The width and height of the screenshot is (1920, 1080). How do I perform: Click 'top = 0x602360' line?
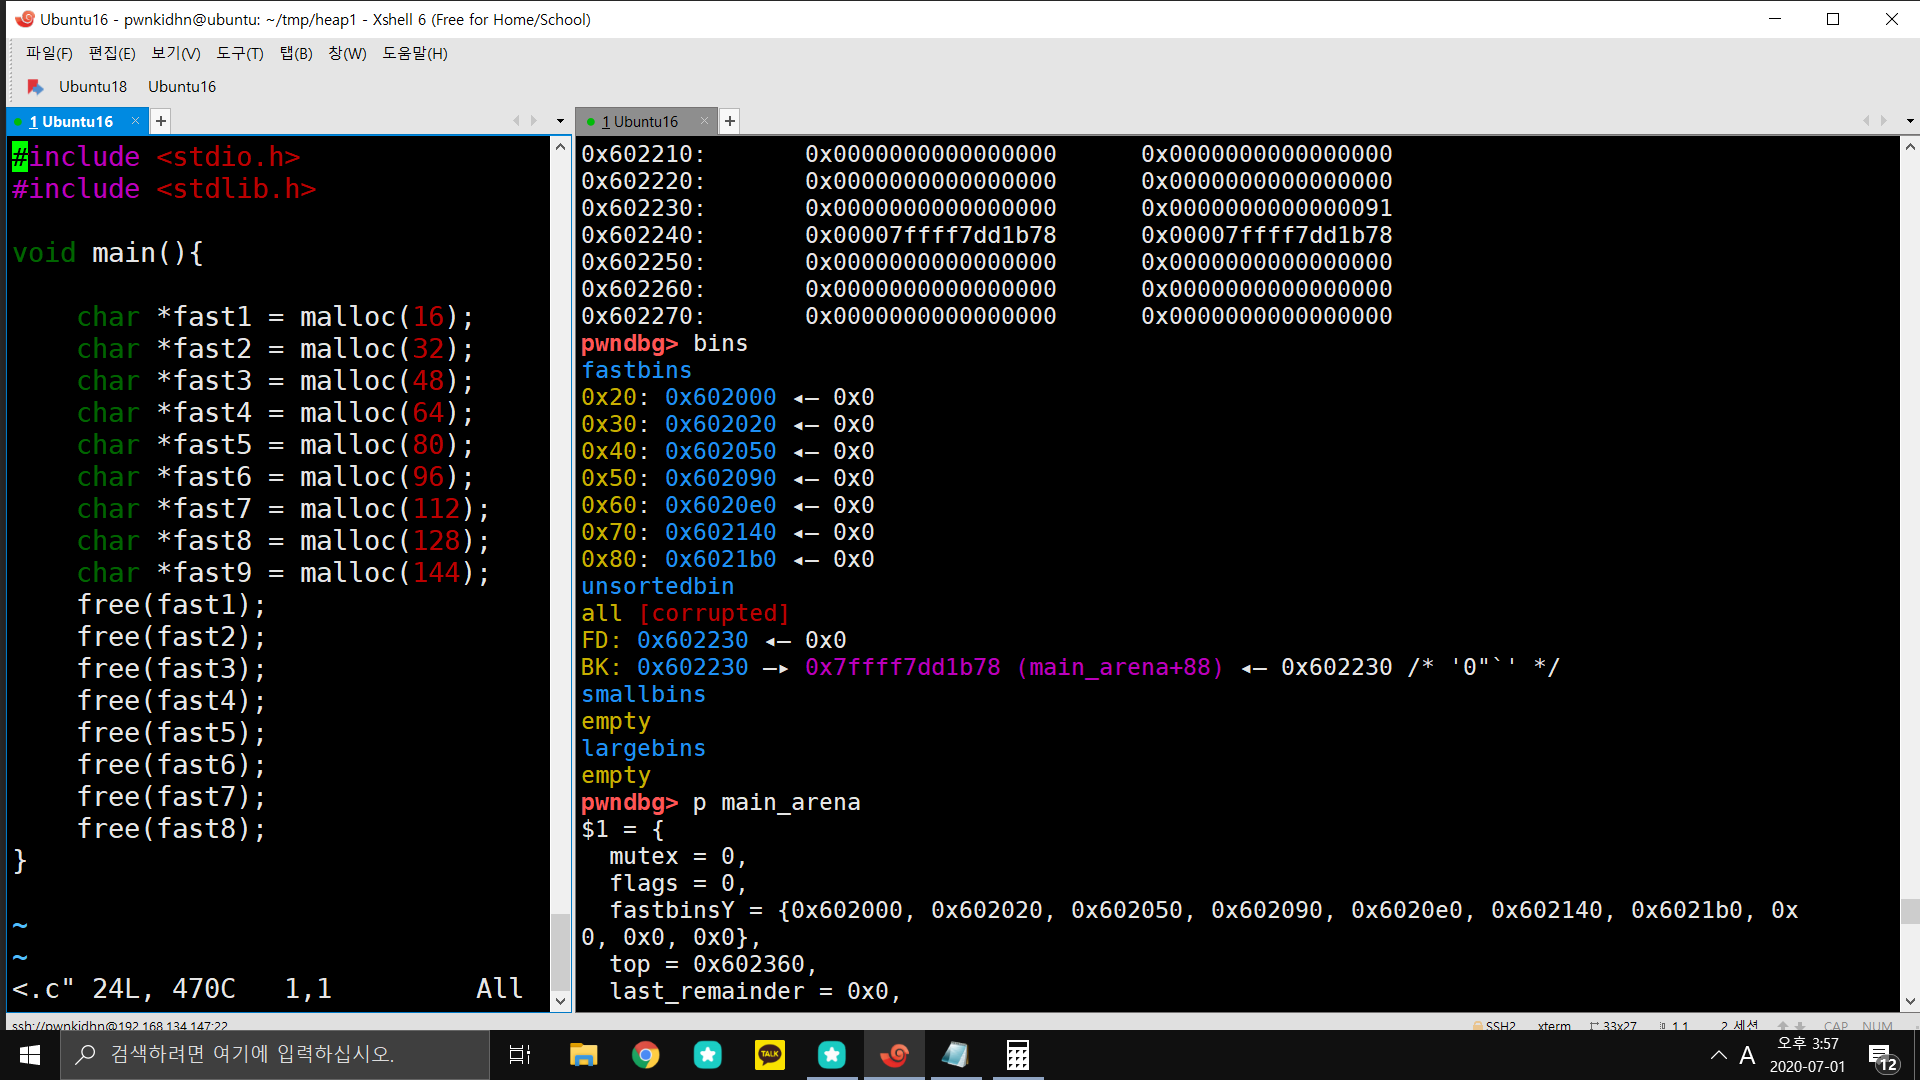(713, 964)
